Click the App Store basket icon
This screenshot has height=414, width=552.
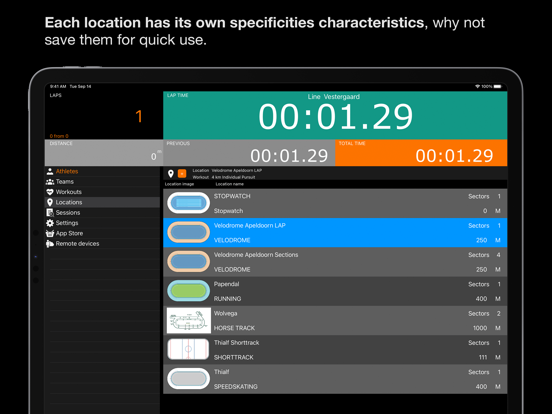[x=50, y=233]
